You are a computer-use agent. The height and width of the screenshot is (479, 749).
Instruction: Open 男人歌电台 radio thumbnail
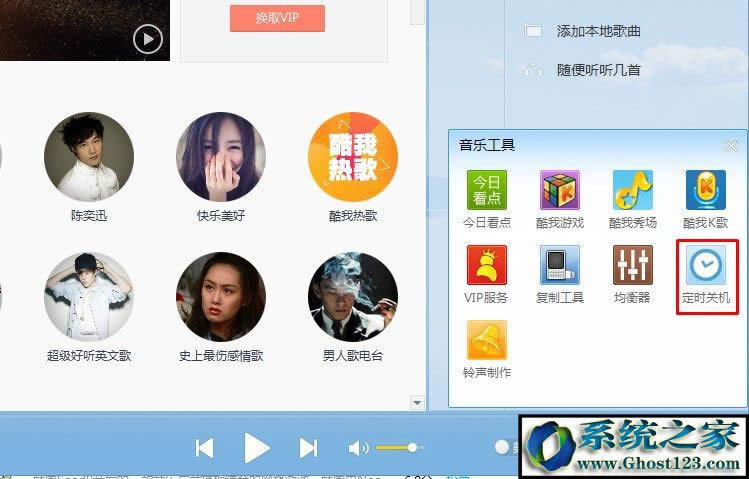click(353, 297)
